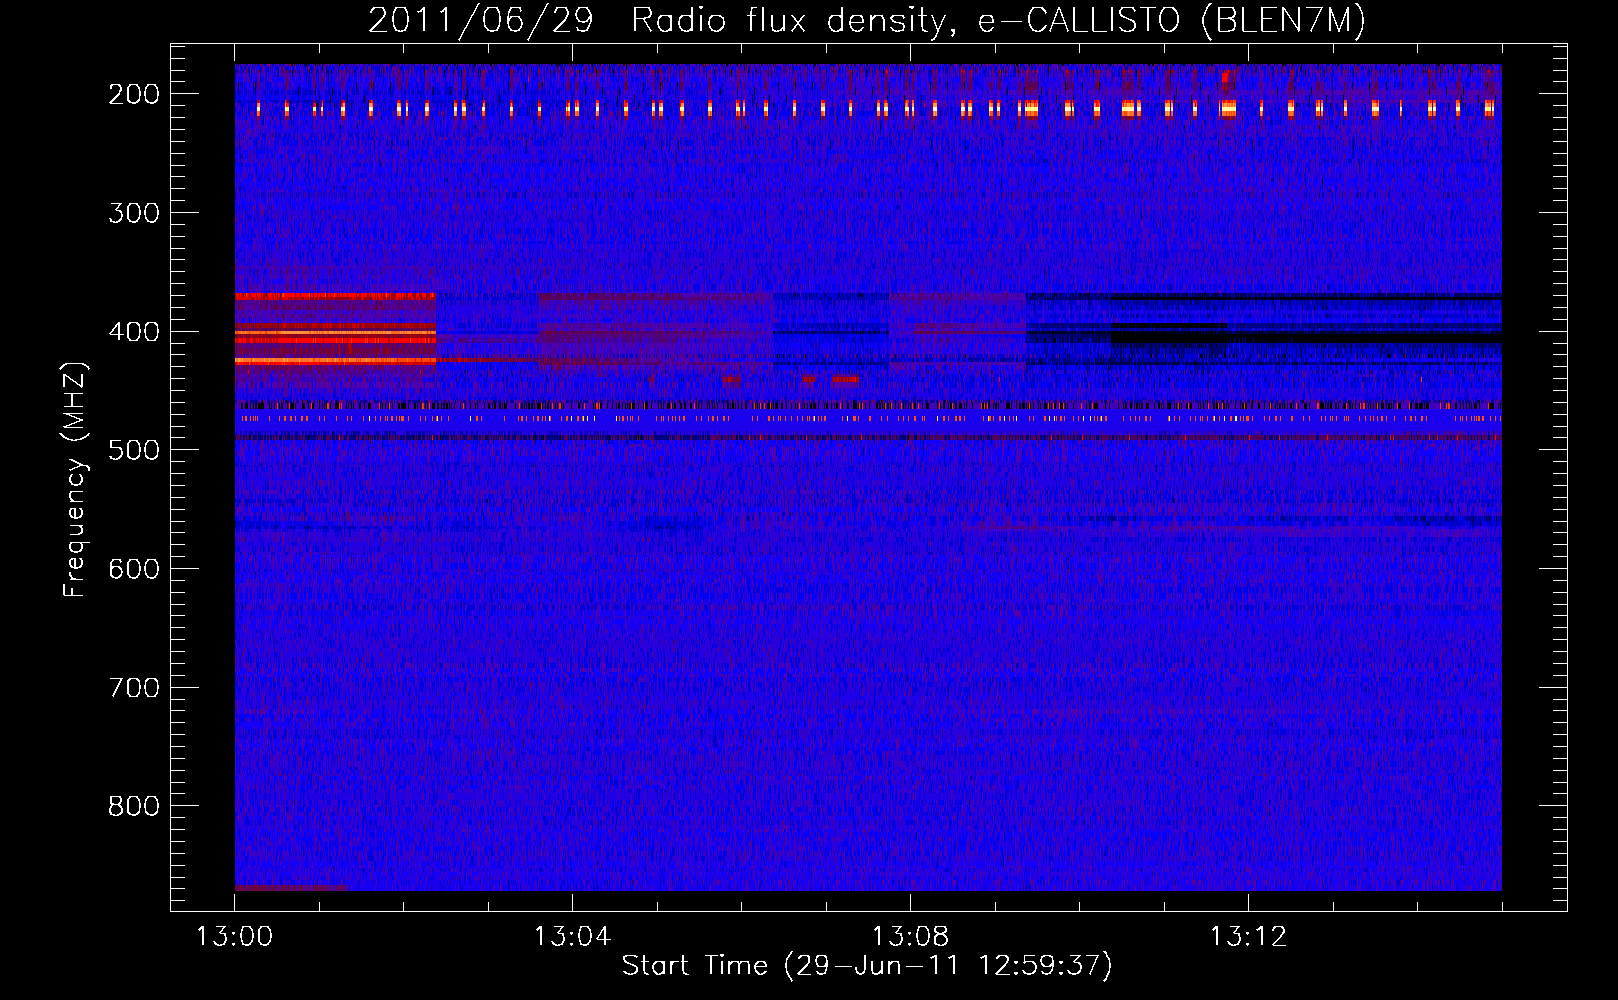Click the '13:00' time tick label

click(234, 937)
